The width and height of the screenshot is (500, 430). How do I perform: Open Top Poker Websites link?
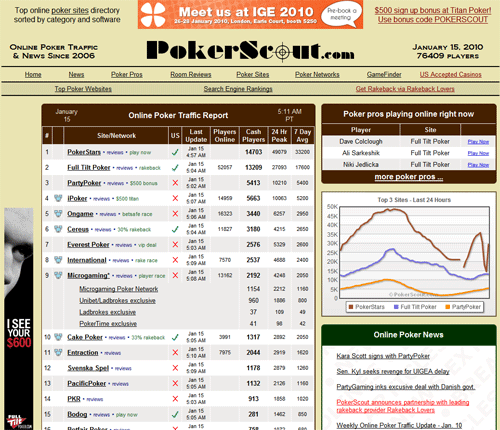pyautogui.click(x=83, y=89)
